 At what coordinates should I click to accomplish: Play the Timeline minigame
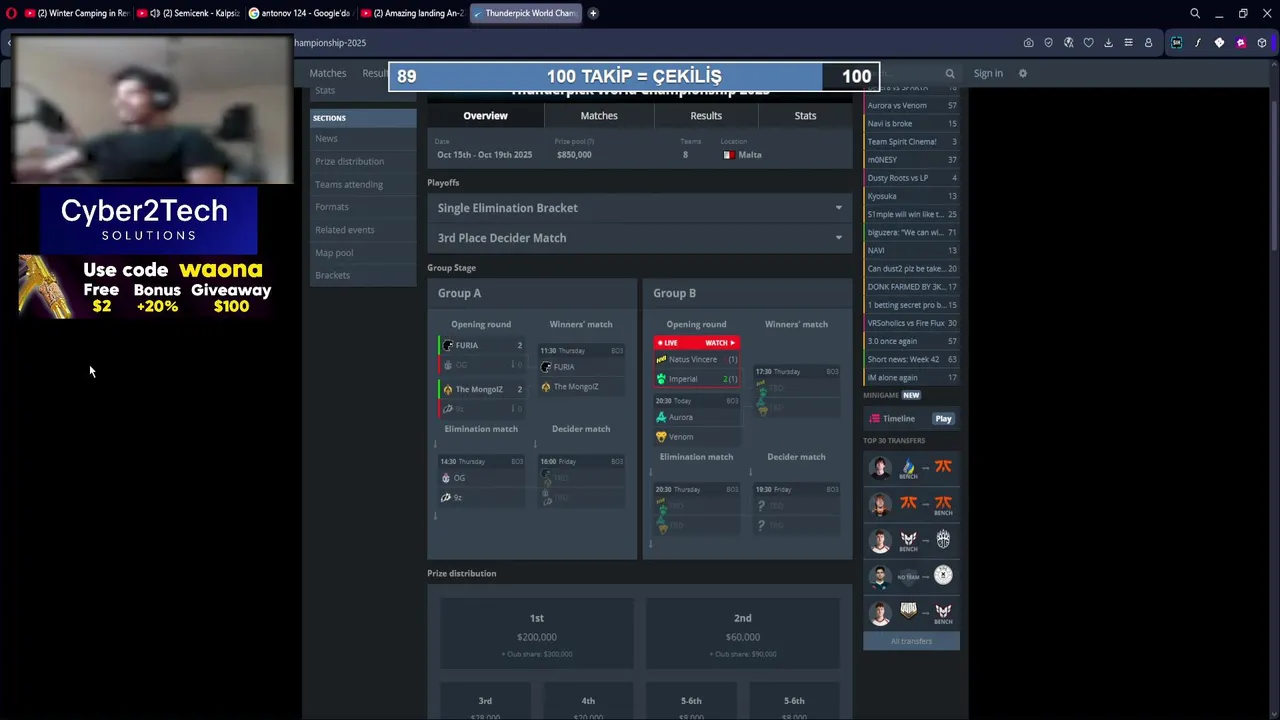tap(943, 419)
